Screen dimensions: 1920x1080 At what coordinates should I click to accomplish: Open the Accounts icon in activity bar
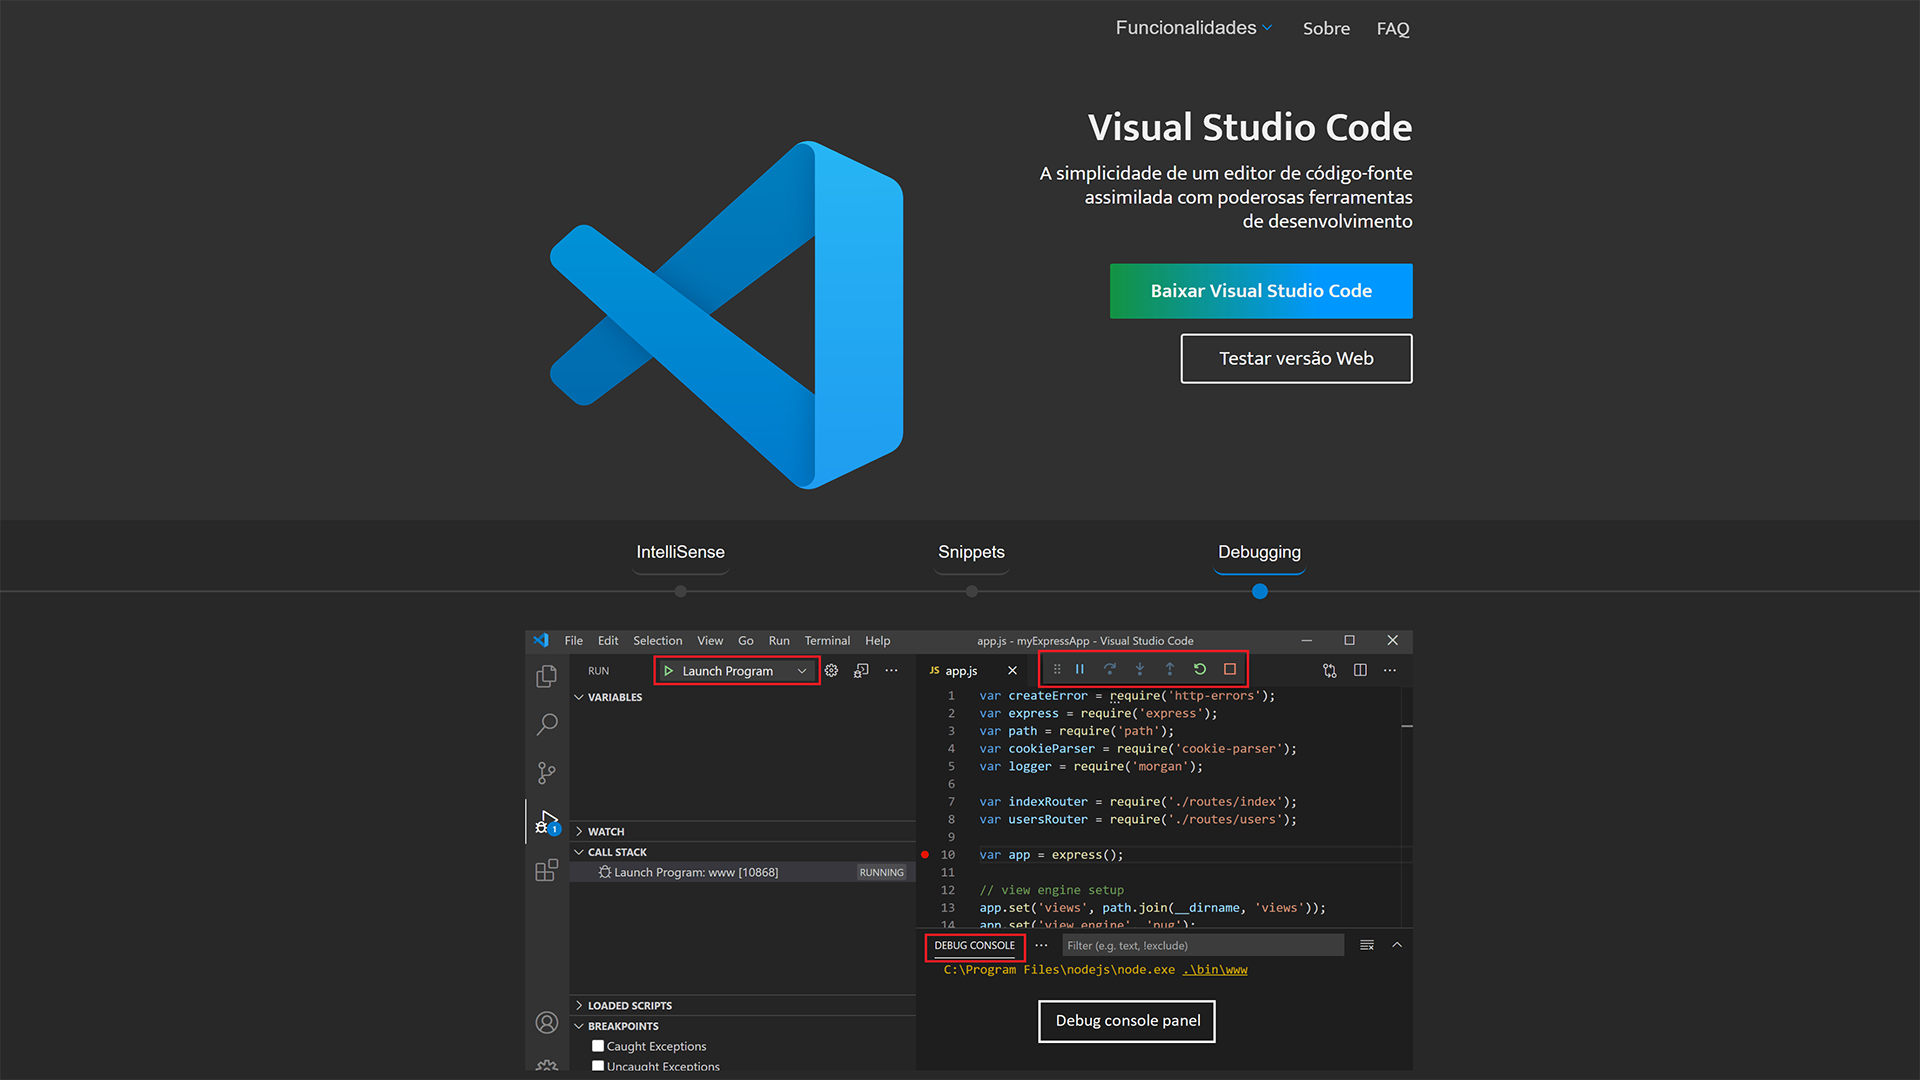[x=546, y=1022]
